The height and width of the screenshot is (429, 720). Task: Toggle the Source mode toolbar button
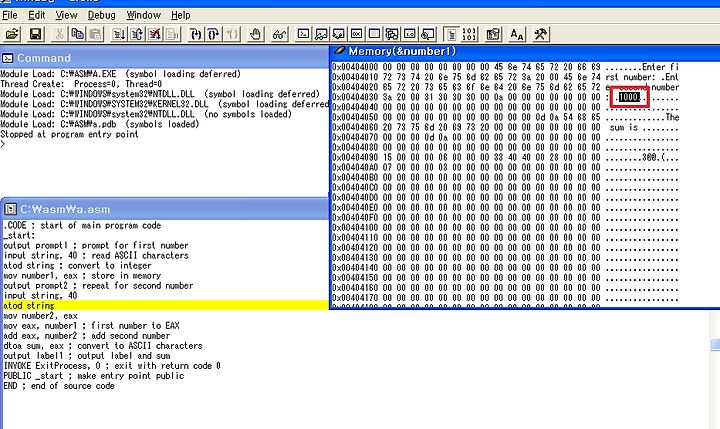click(452, 34)
